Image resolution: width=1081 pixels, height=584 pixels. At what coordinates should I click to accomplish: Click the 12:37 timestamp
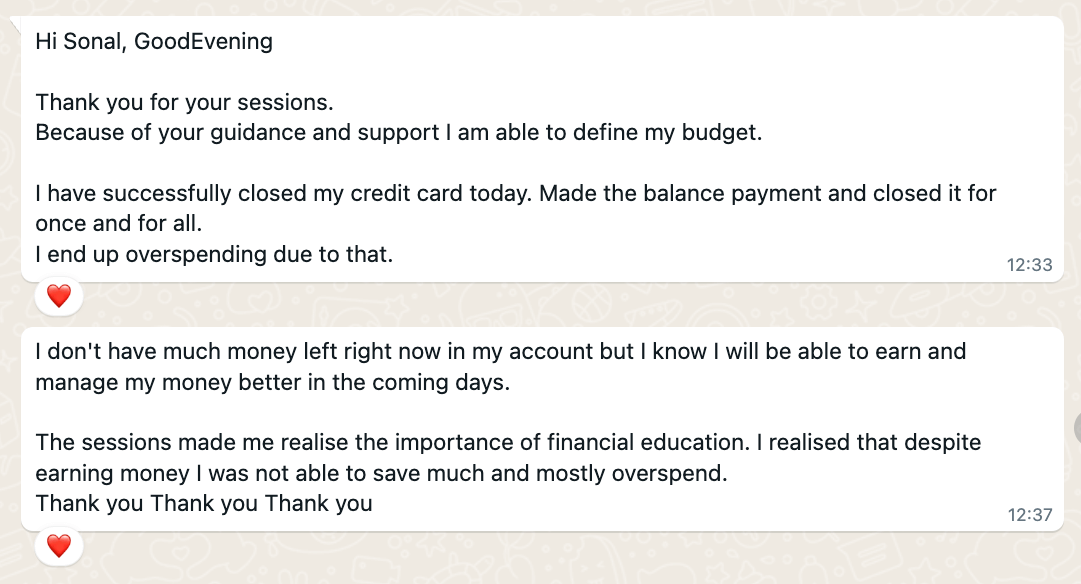(1029, 515)
